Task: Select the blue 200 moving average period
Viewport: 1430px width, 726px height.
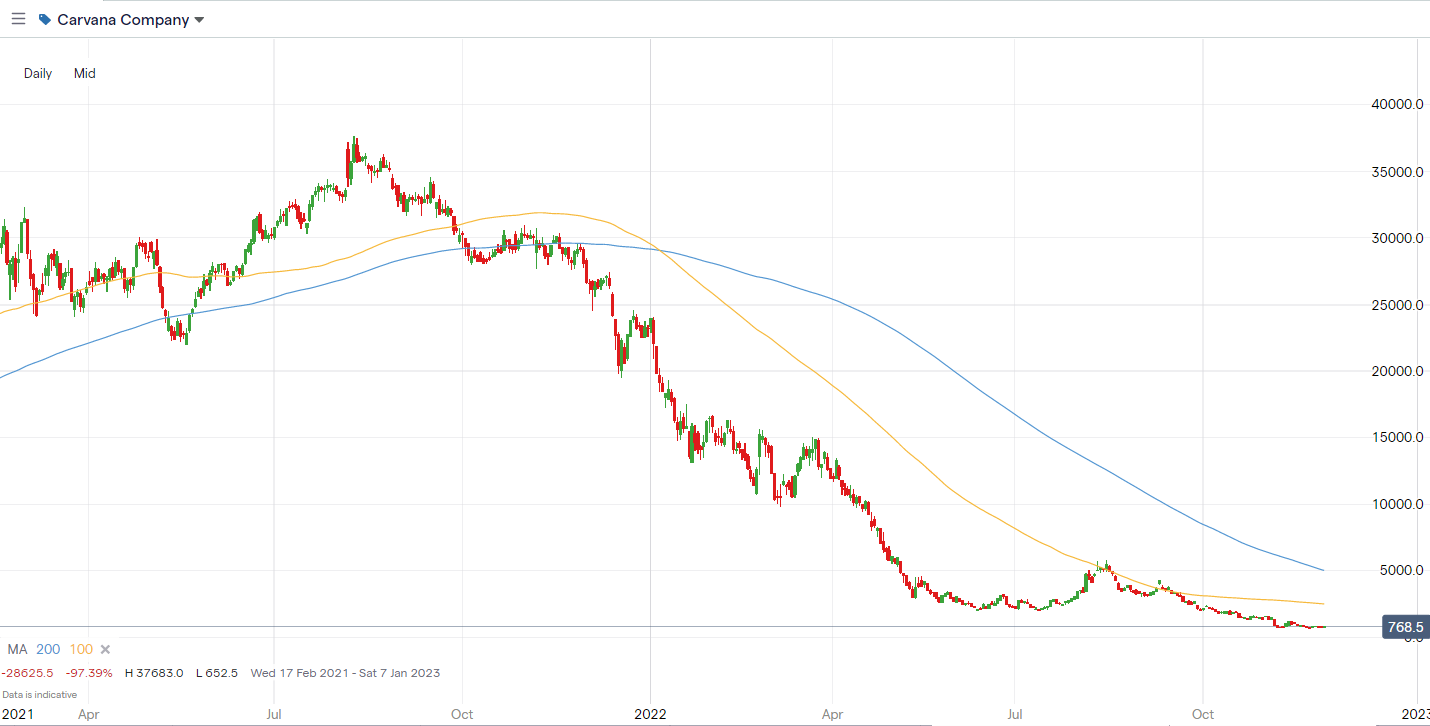Action: coord(48,649)
